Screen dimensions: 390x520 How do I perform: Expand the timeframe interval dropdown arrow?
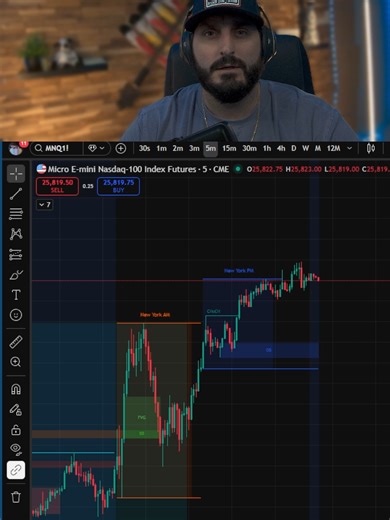[x=349, y=148]
